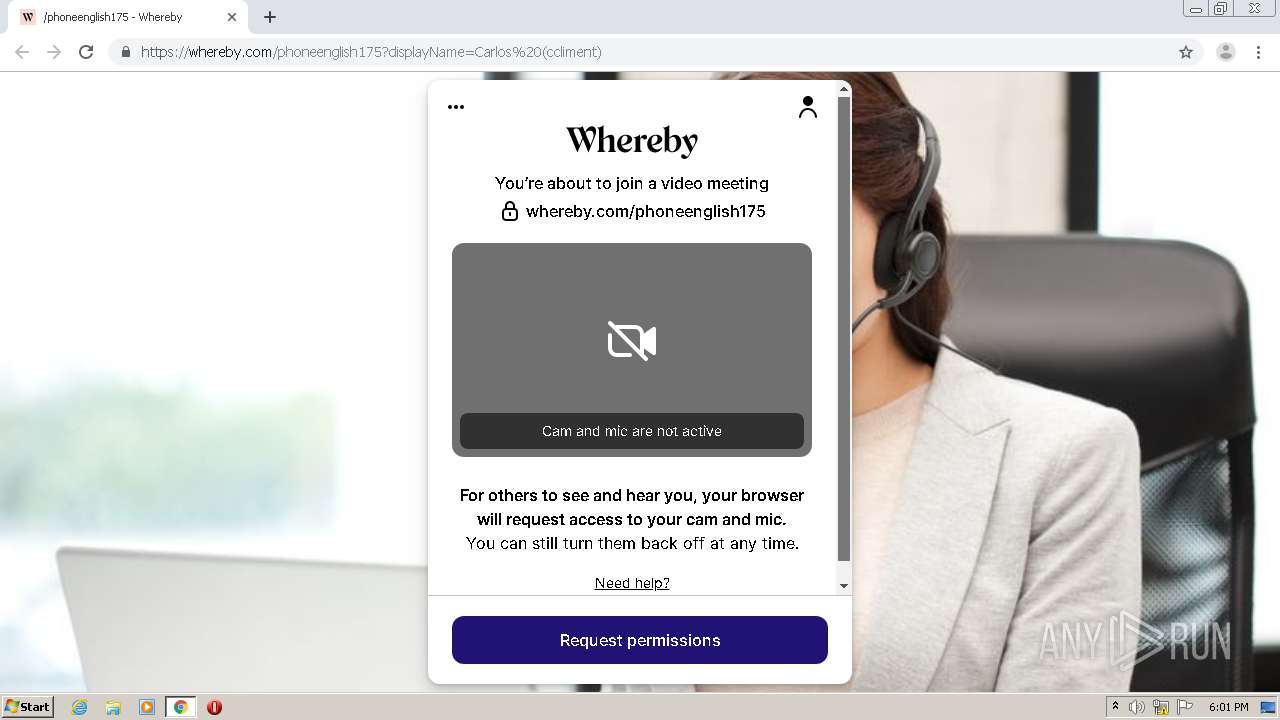Image resolution: width=1280 pixels, height=720 pixels.
Task: Open the Need help? link
Action: (x=632, y=583)
